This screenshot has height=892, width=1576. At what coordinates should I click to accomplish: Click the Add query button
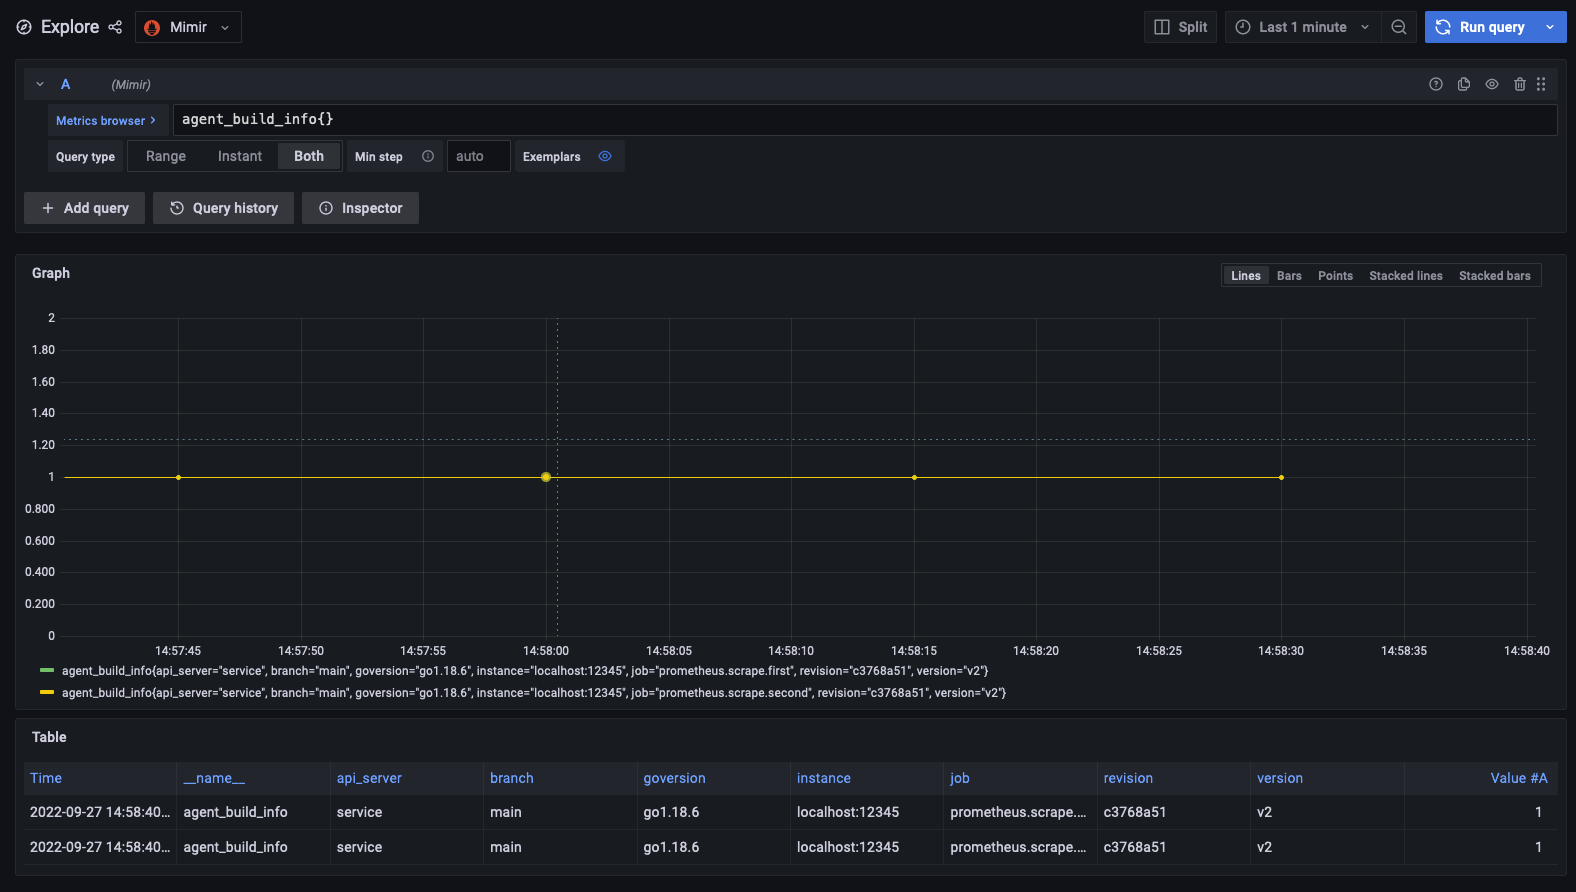pyautogui.click(x=85, y=208)
